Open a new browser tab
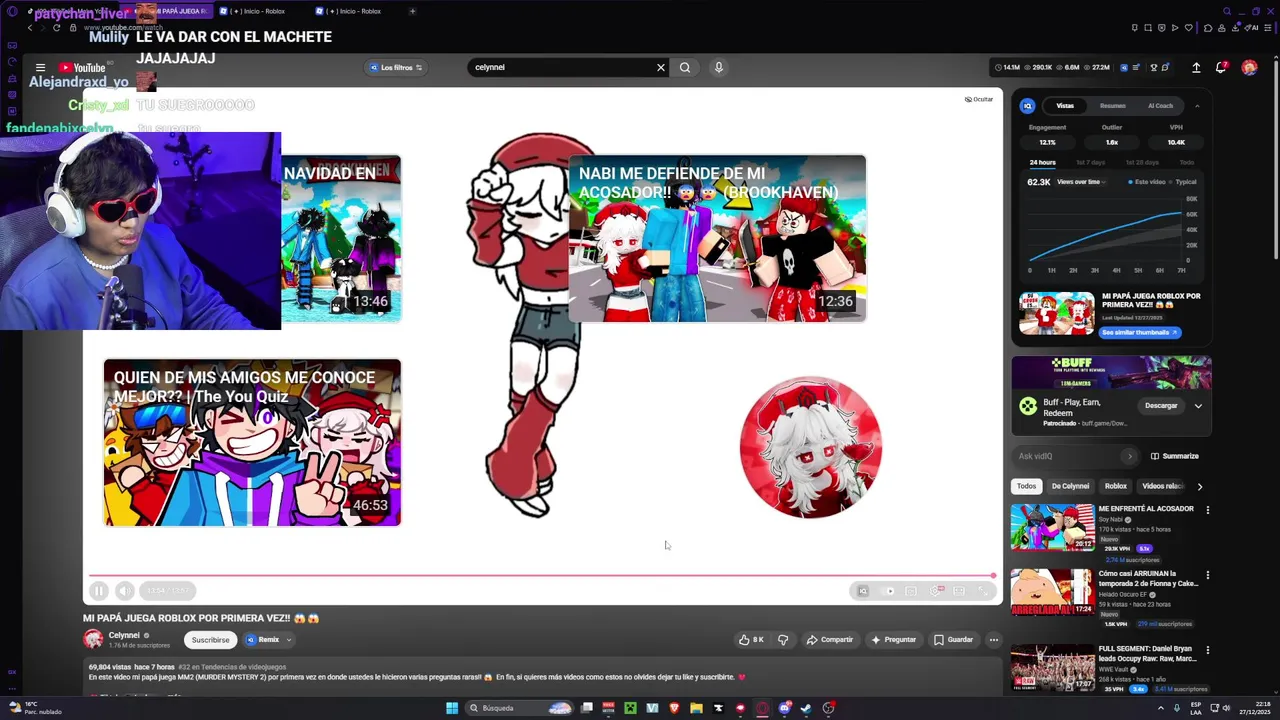 412,11
